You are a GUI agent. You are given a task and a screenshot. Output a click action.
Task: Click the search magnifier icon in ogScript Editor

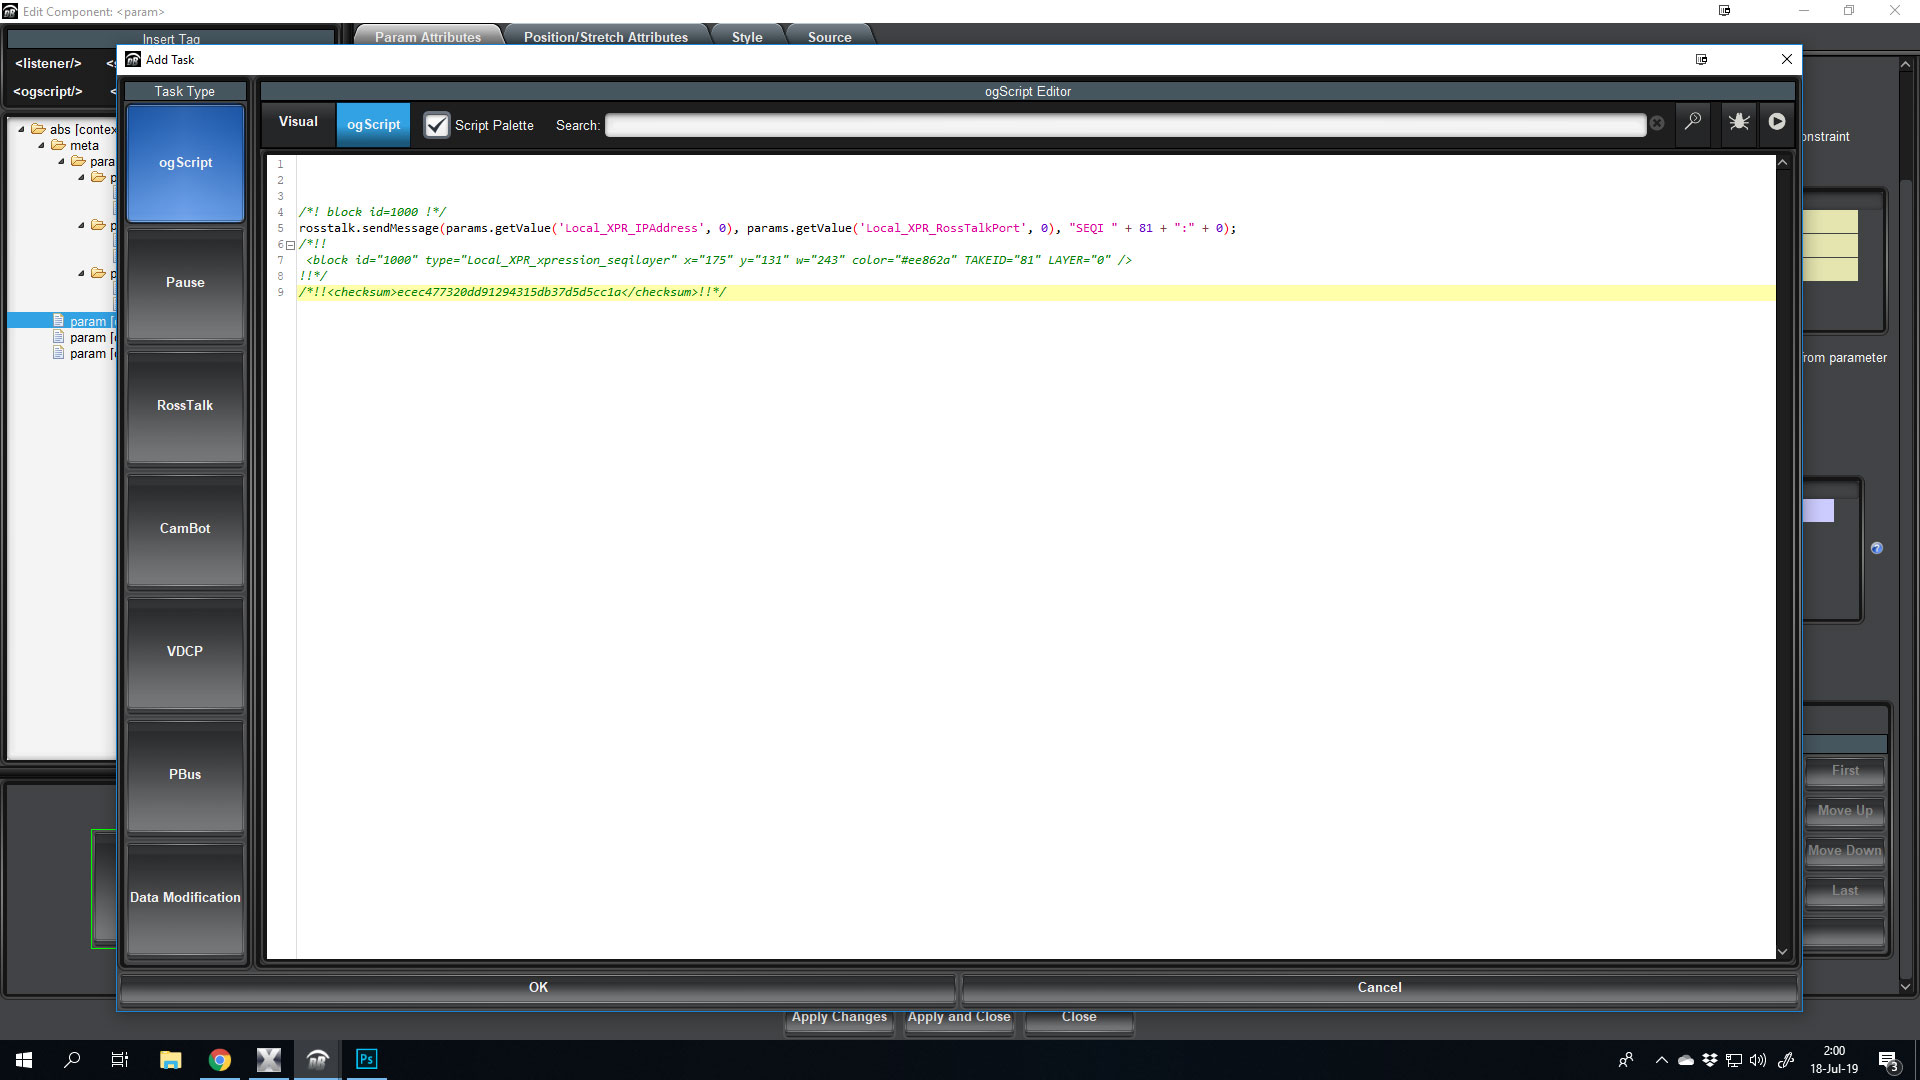coord(1692,122)
